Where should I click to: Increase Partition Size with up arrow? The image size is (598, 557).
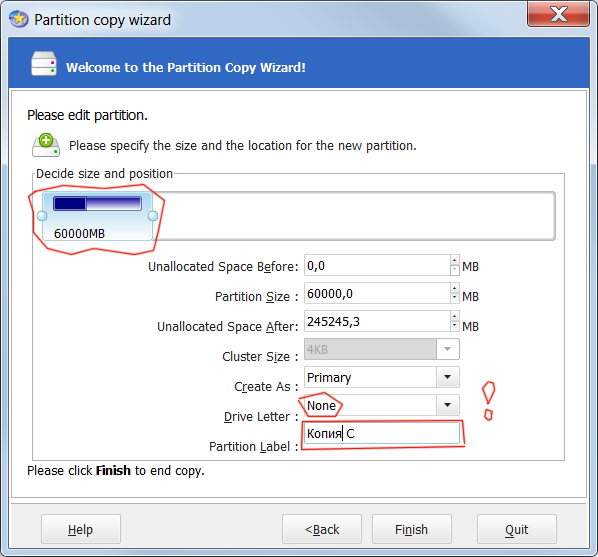point(454,288)
